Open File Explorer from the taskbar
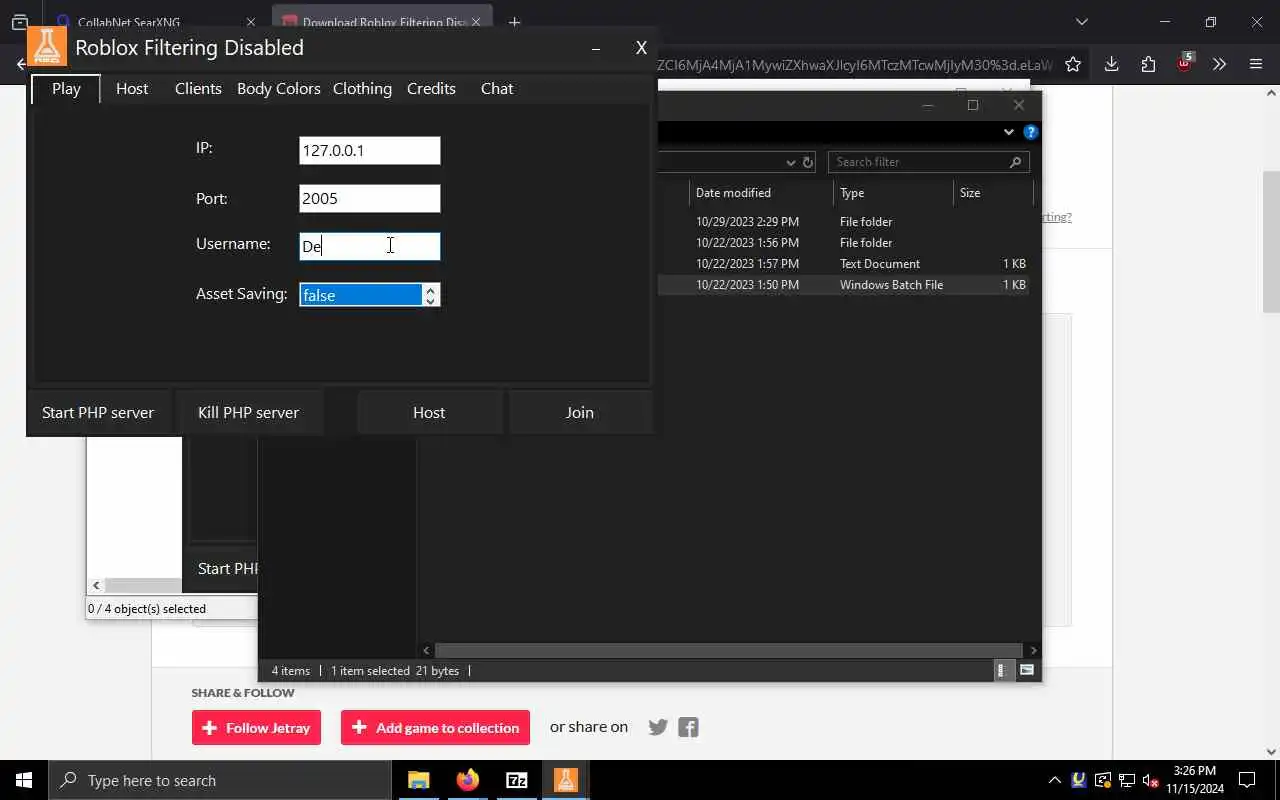This screenshot has width=1280, height=800. (419, 780)
